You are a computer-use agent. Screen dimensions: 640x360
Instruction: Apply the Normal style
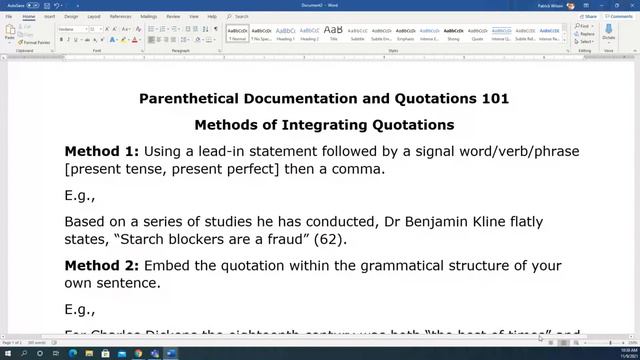[x=237, y=33]
